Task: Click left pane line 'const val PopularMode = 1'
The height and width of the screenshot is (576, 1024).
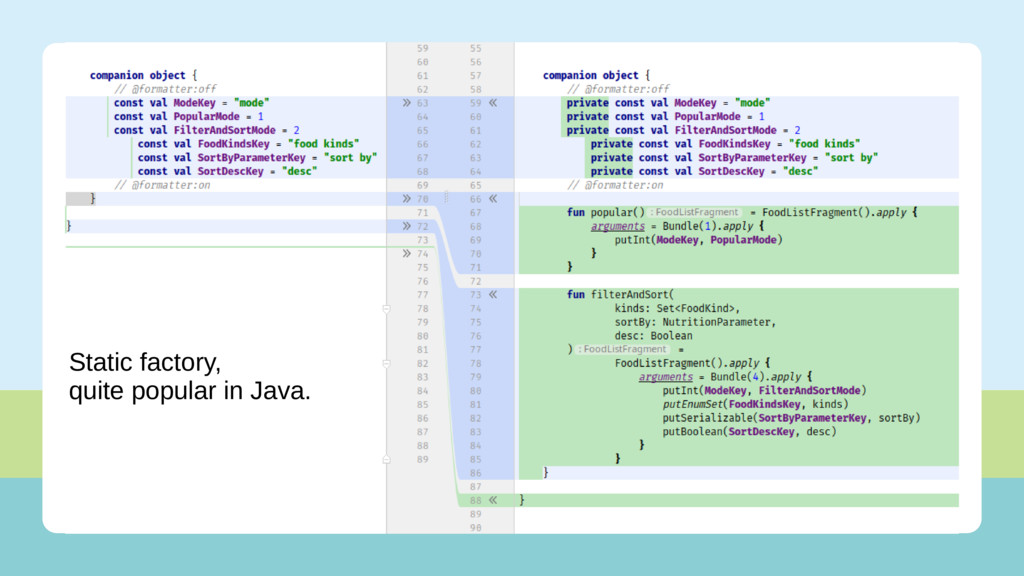Action: point(188,116)
